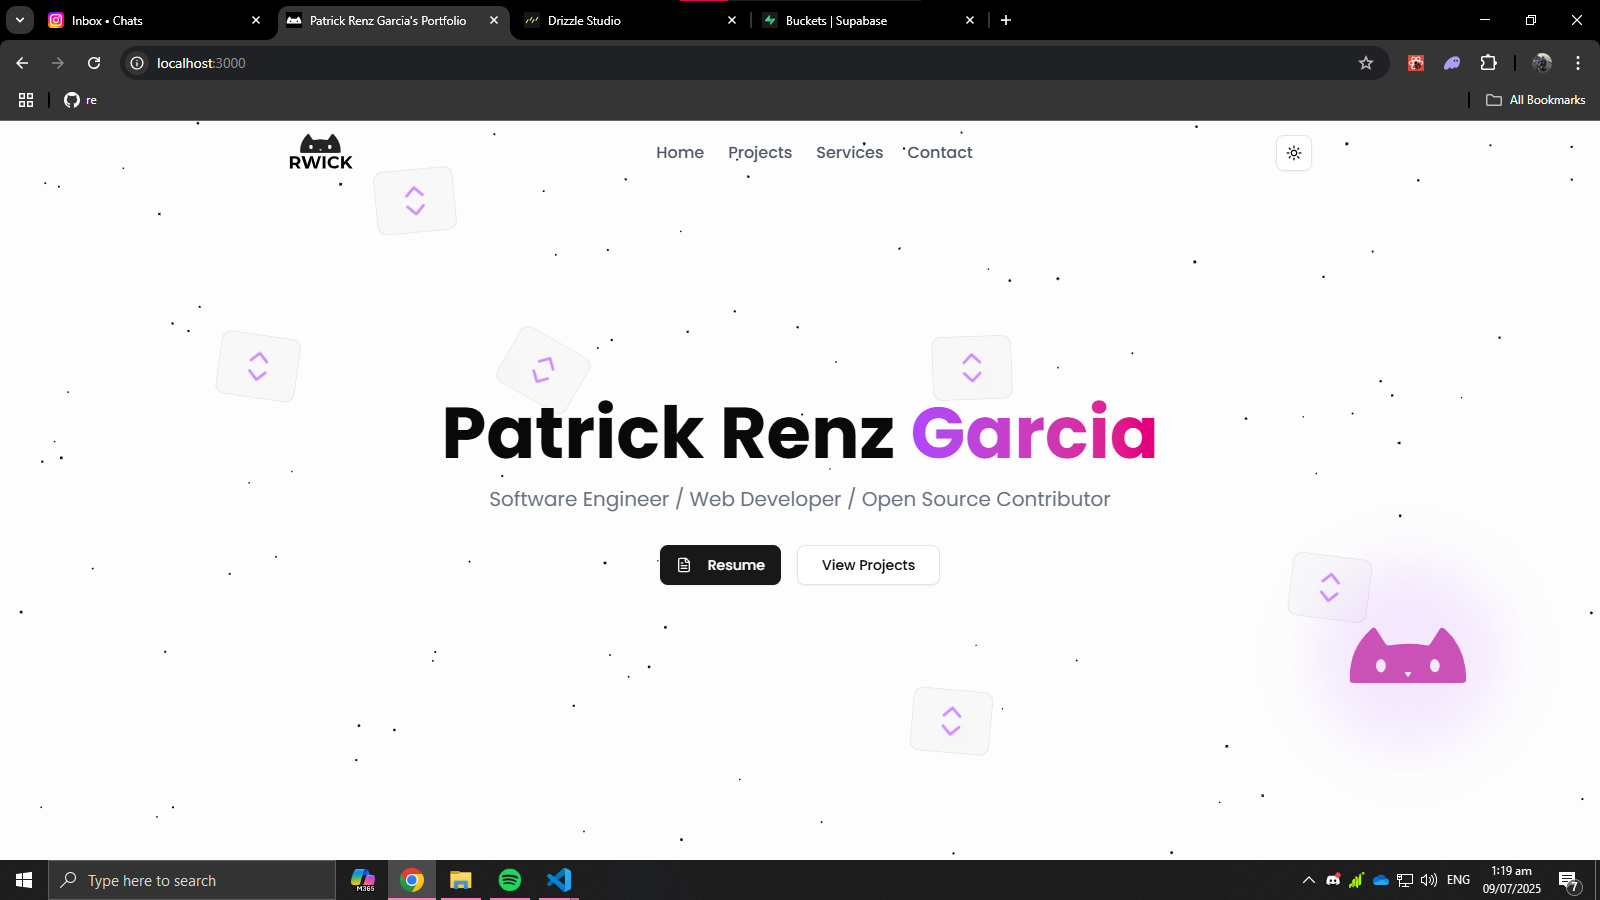Open Visual Studio Code from taskbar
1600x900 pixels.
tap(559, 880)
